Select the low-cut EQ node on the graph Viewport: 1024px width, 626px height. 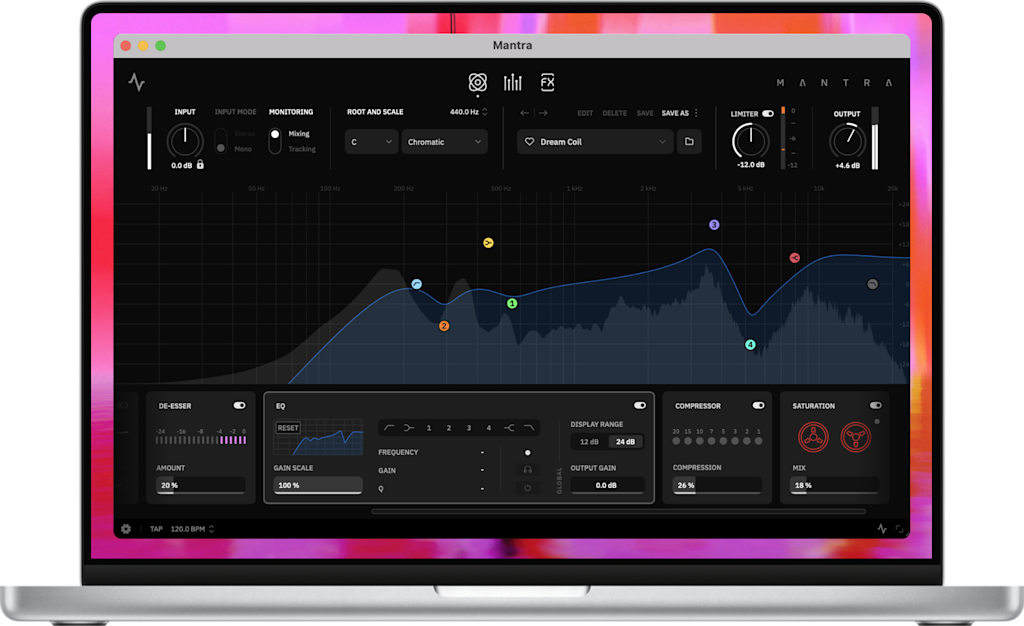point(416,284)
